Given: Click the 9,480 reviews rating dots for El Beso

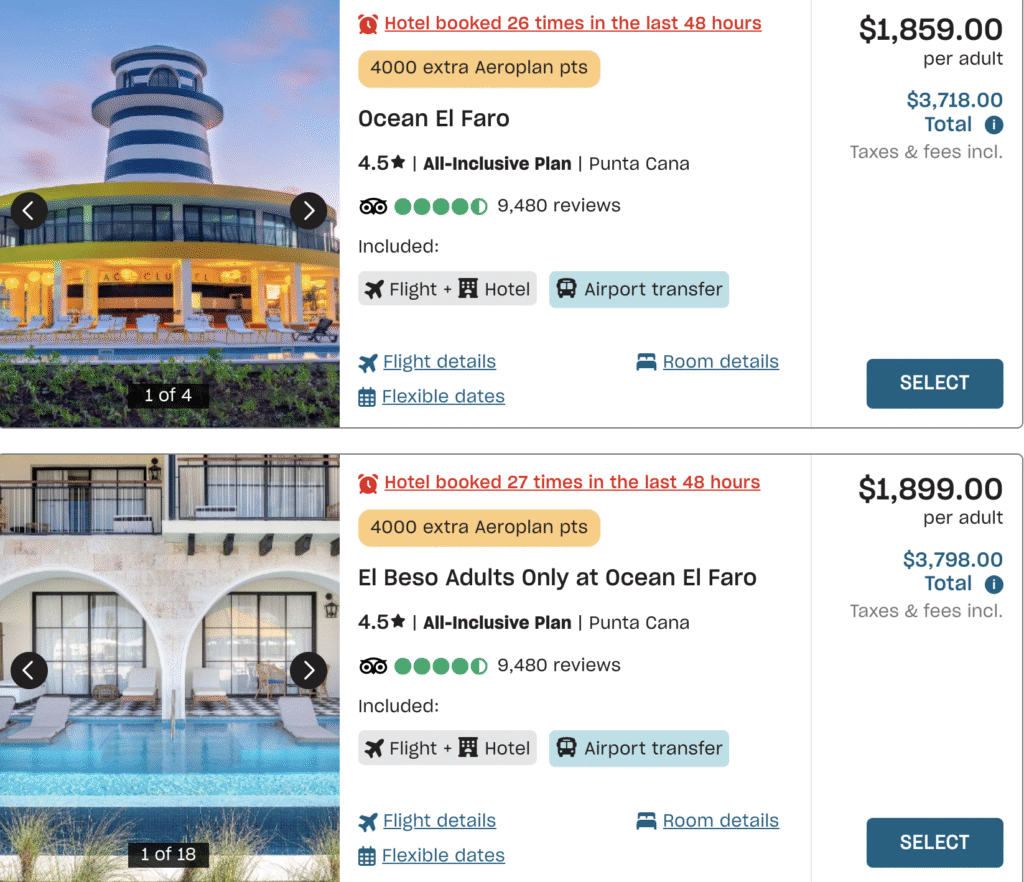Looking at the screenshot, I should [440, 664].
